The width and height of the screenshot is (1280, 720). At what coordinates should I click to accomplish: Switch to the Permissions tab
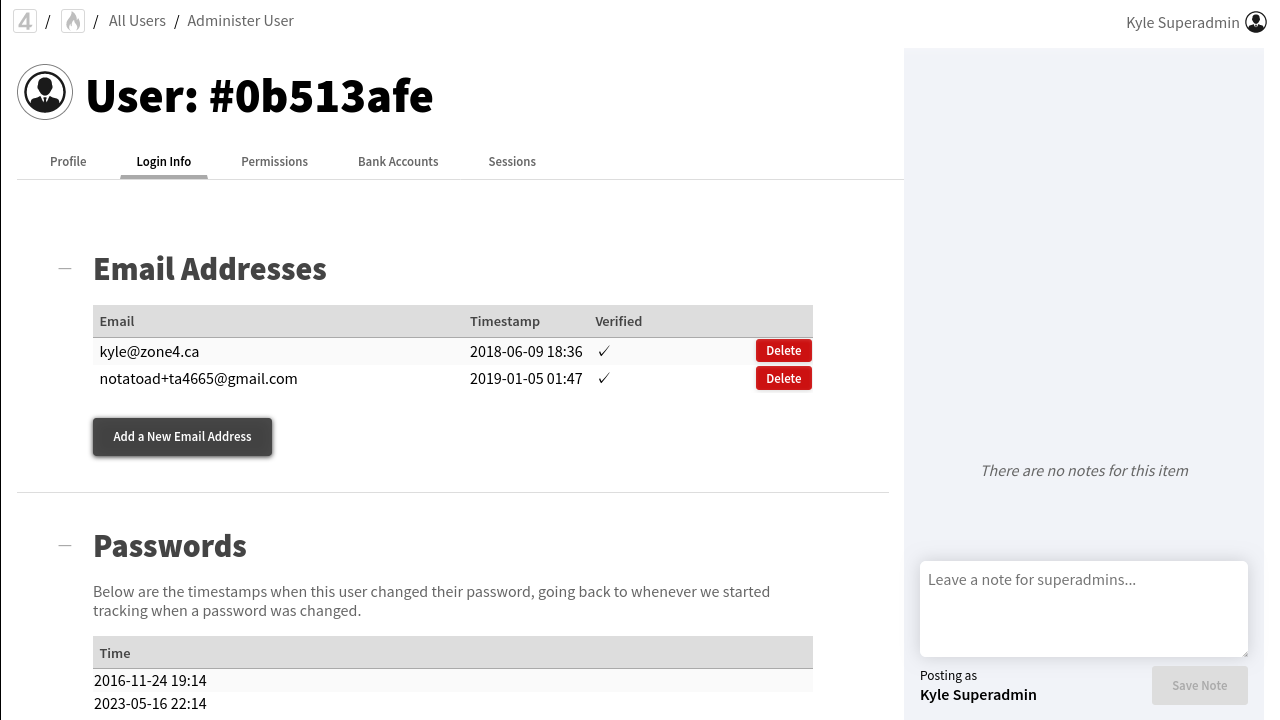(x=274, y=162)
